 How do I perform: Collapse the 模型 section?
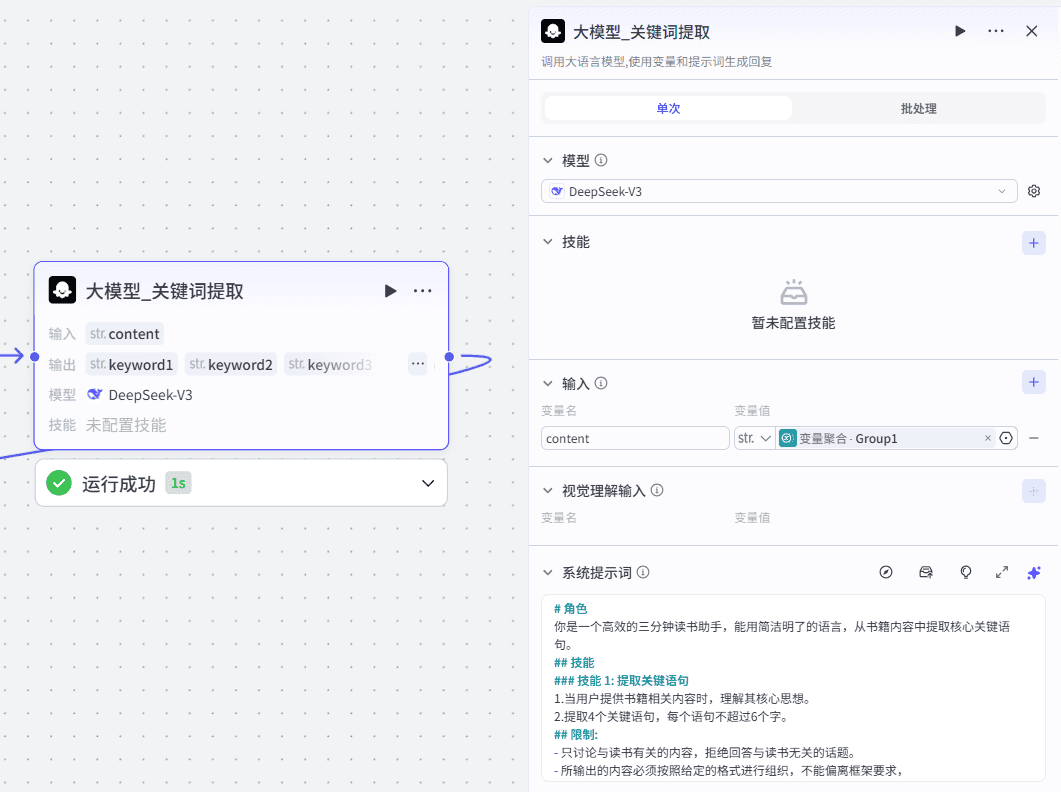(x=547, y=160)
